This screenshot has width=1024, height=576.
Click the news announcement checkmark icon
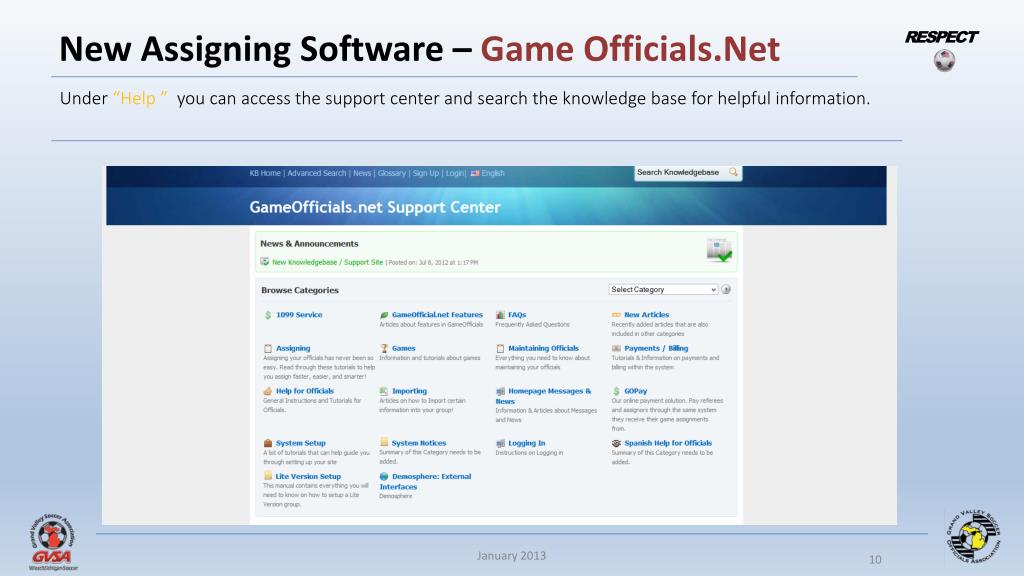pos(719,251)
